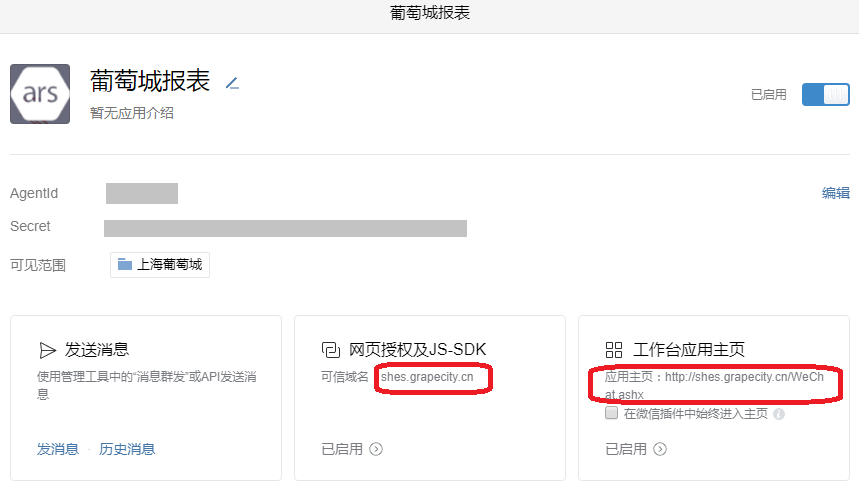Click the 发送消息 card heading
The width and height of the screenshot is (859, 486).
pyautogui.click(x=97, y=350)
